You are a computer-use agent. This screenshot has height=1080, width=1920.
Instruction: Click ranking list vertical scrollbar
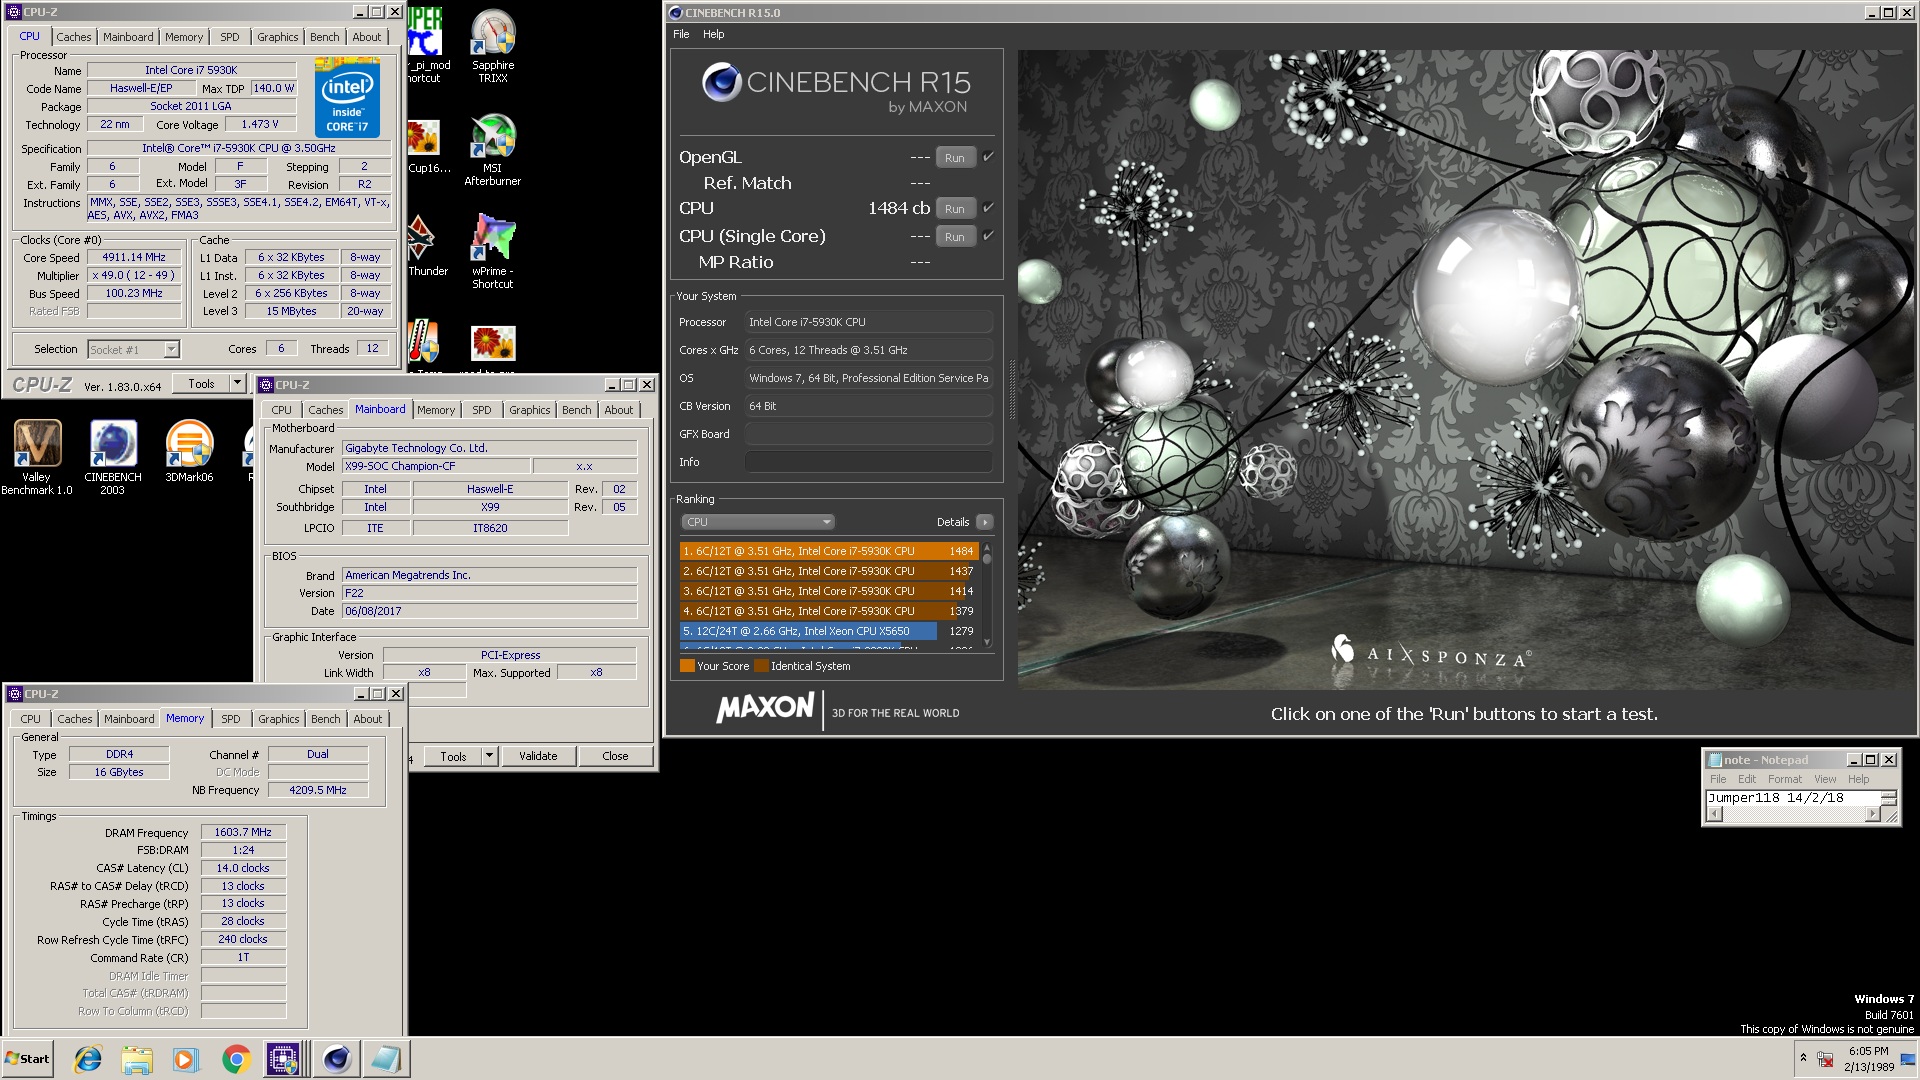(x=987, y=596)
